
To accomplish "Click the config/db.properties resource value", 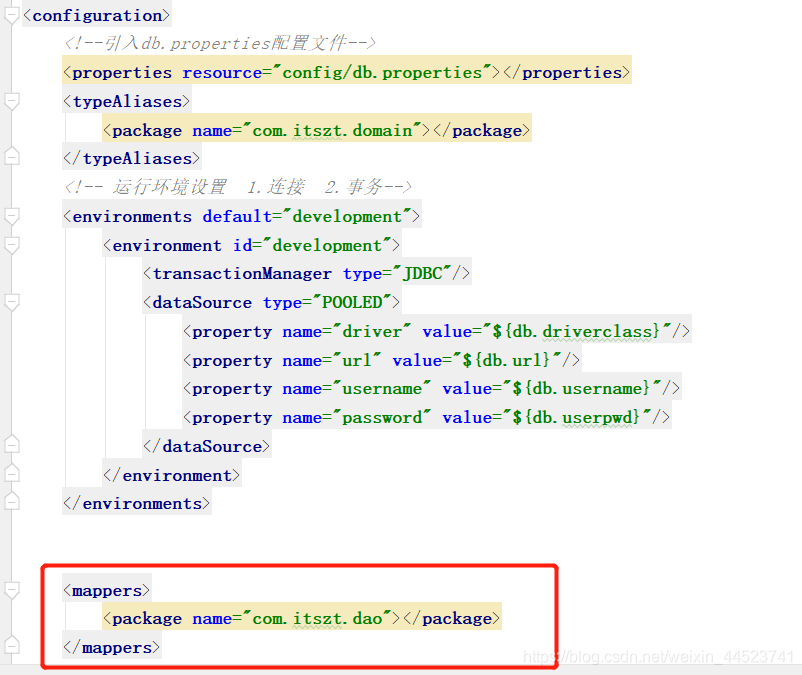I will pos(382,73).
